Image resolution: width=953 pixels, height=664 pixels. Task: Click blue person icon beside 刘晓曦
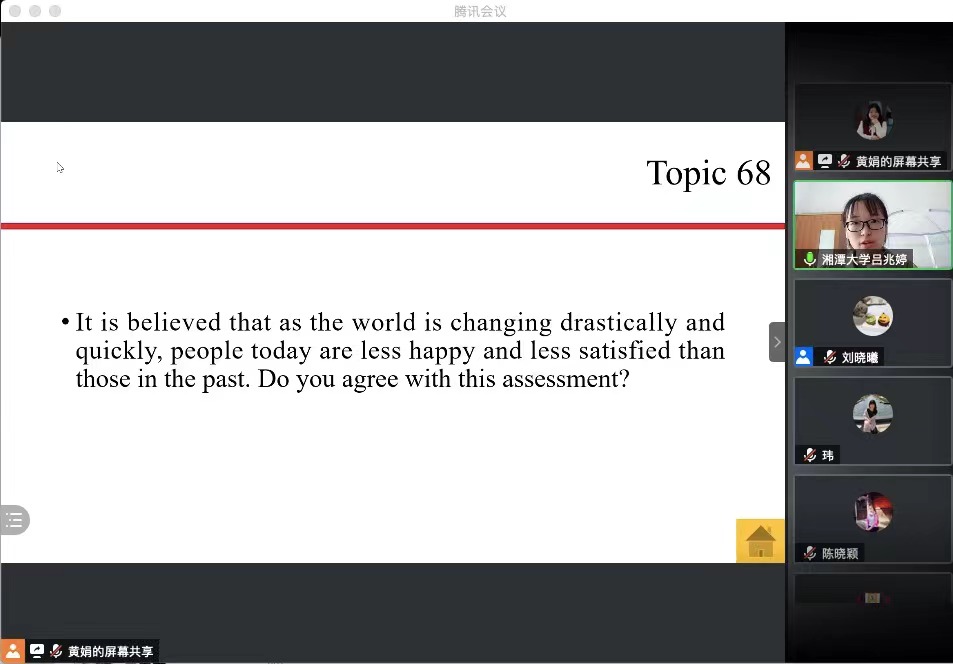pyautogui.click(x=804, y=357)
